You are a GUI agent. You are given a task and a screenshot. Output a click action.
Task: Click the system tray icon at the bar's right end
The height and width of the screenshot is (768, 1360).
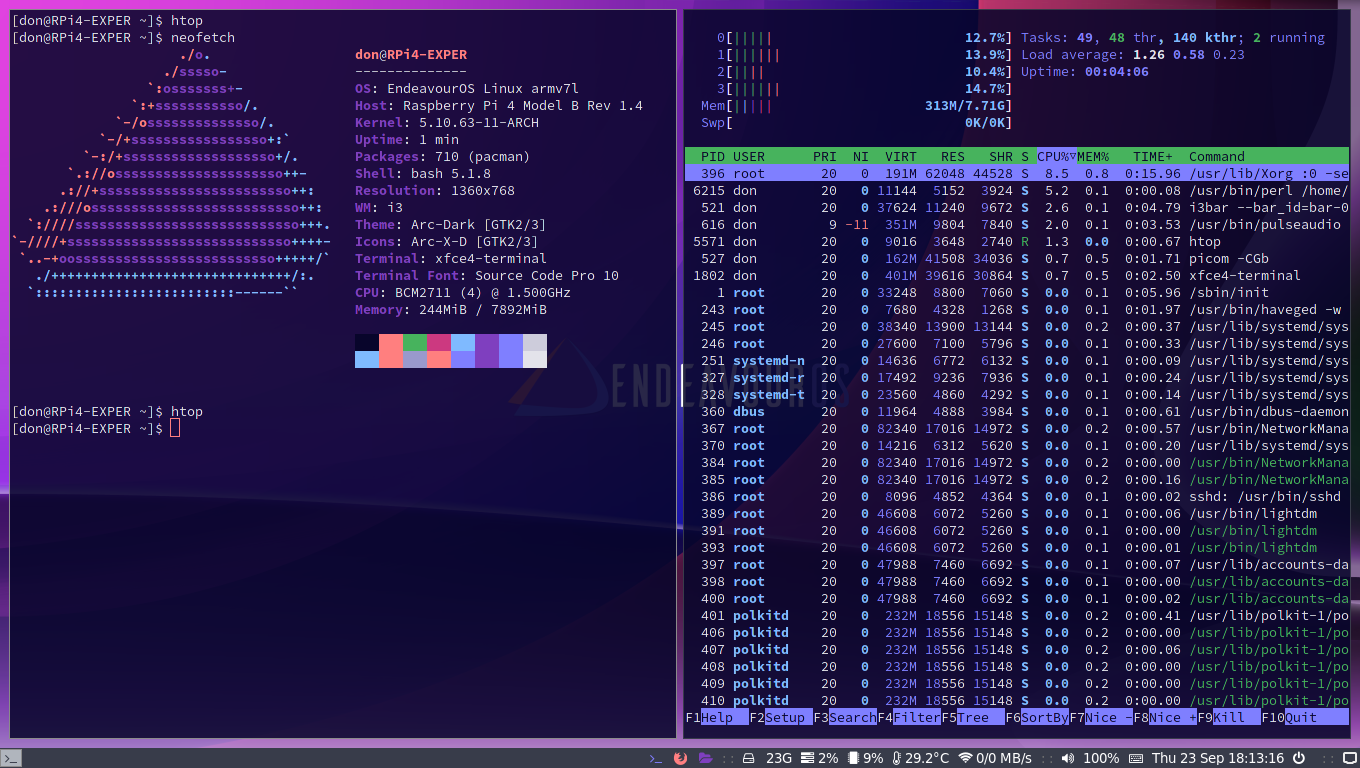click(1349, 758)
